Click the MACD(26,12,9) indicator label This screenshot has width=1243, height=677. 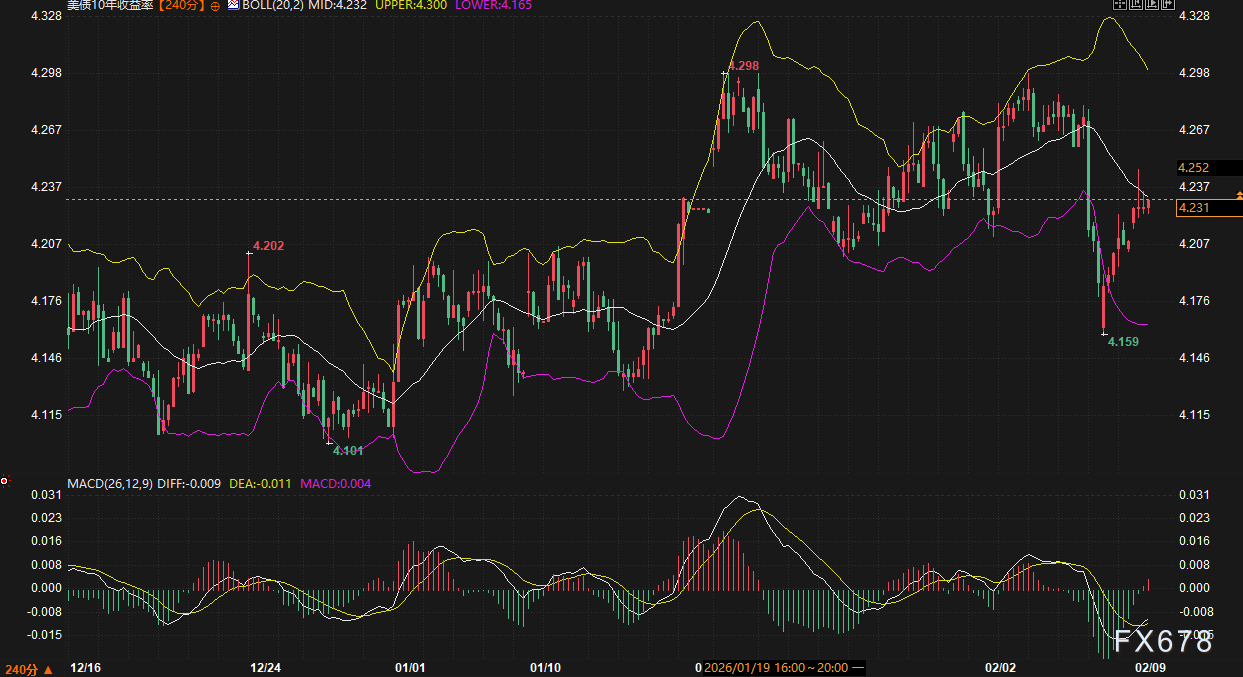click(x=109, y=484)
